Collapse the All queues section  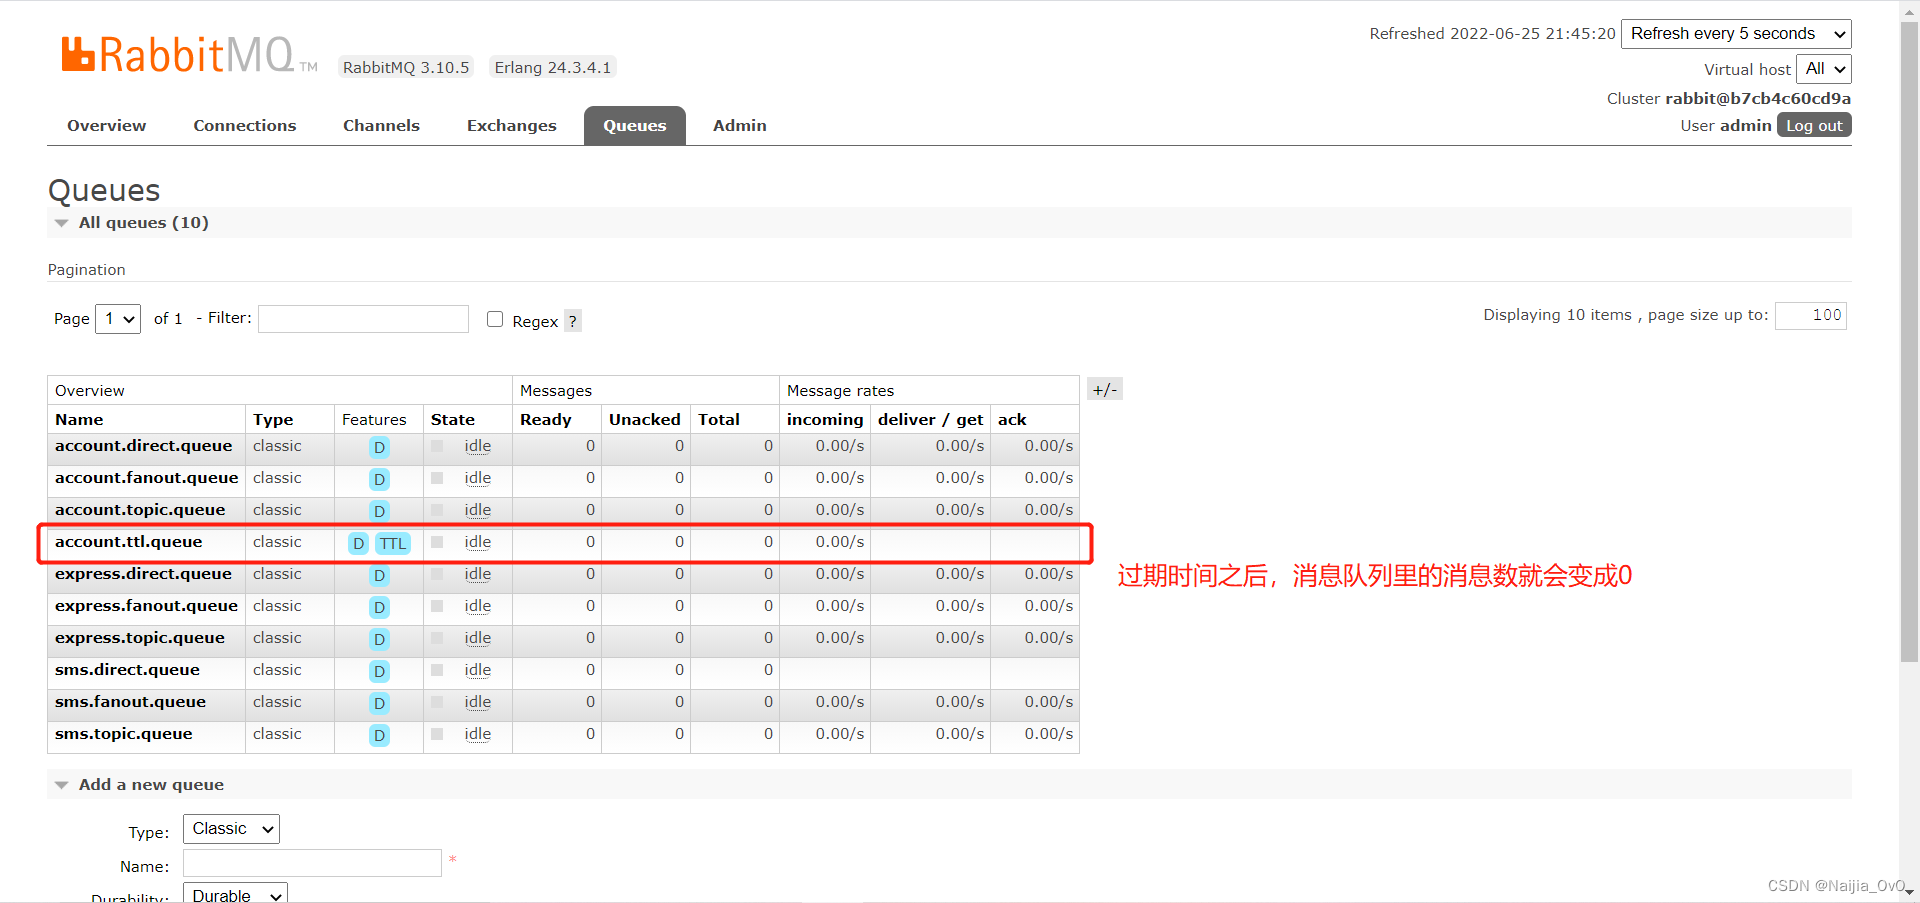point(143,222)
